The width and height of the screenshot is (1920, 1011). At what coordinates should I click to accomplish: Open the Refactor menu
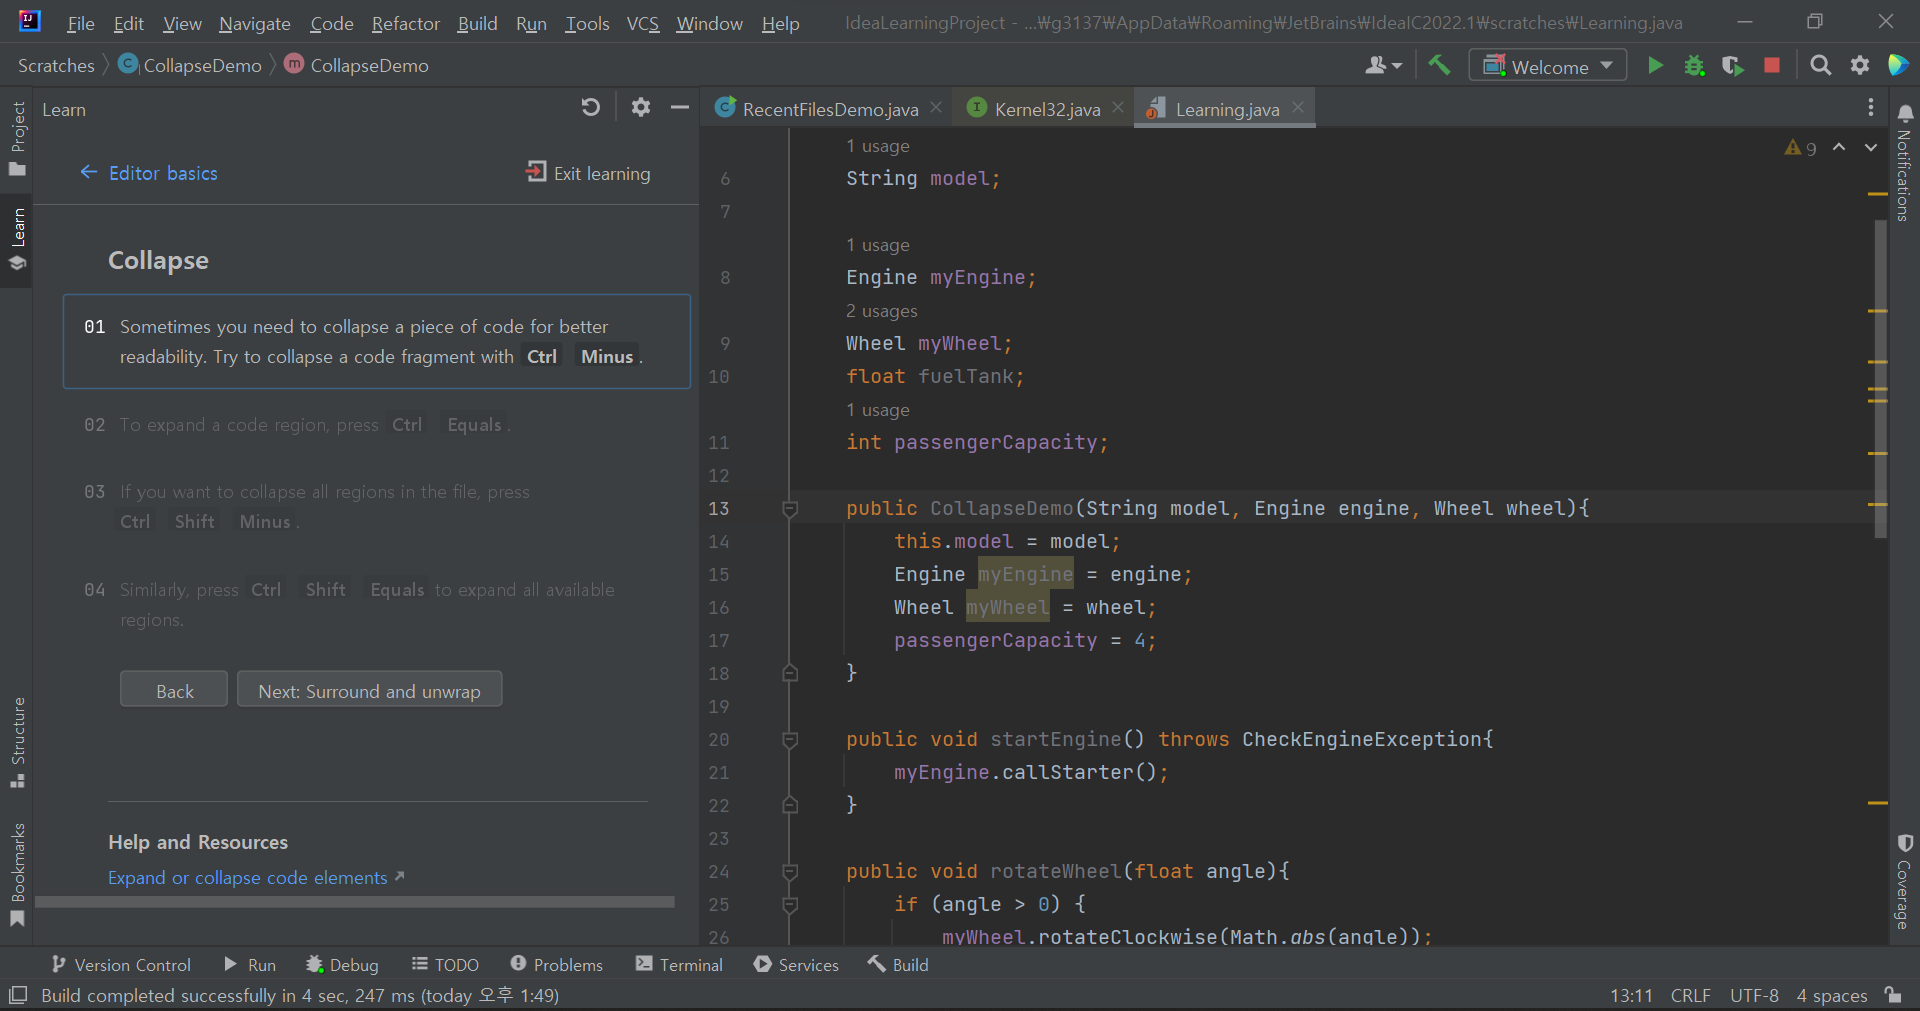point(405,23)
